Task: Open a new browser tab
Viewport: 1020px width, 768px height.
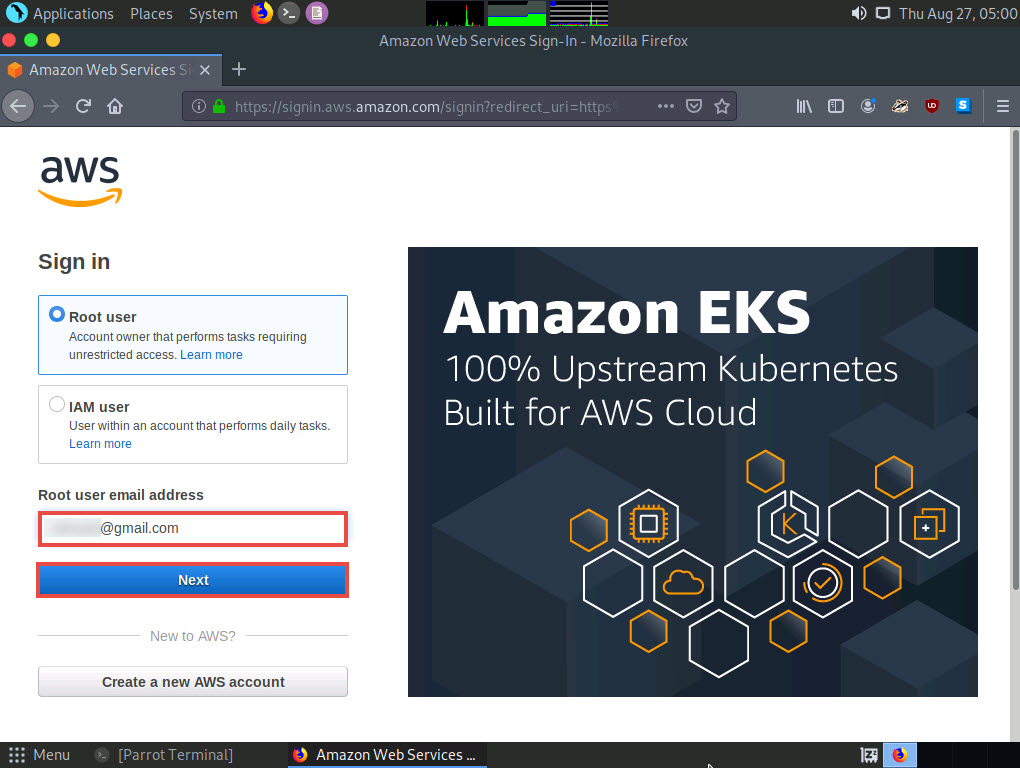Action: 238,69
